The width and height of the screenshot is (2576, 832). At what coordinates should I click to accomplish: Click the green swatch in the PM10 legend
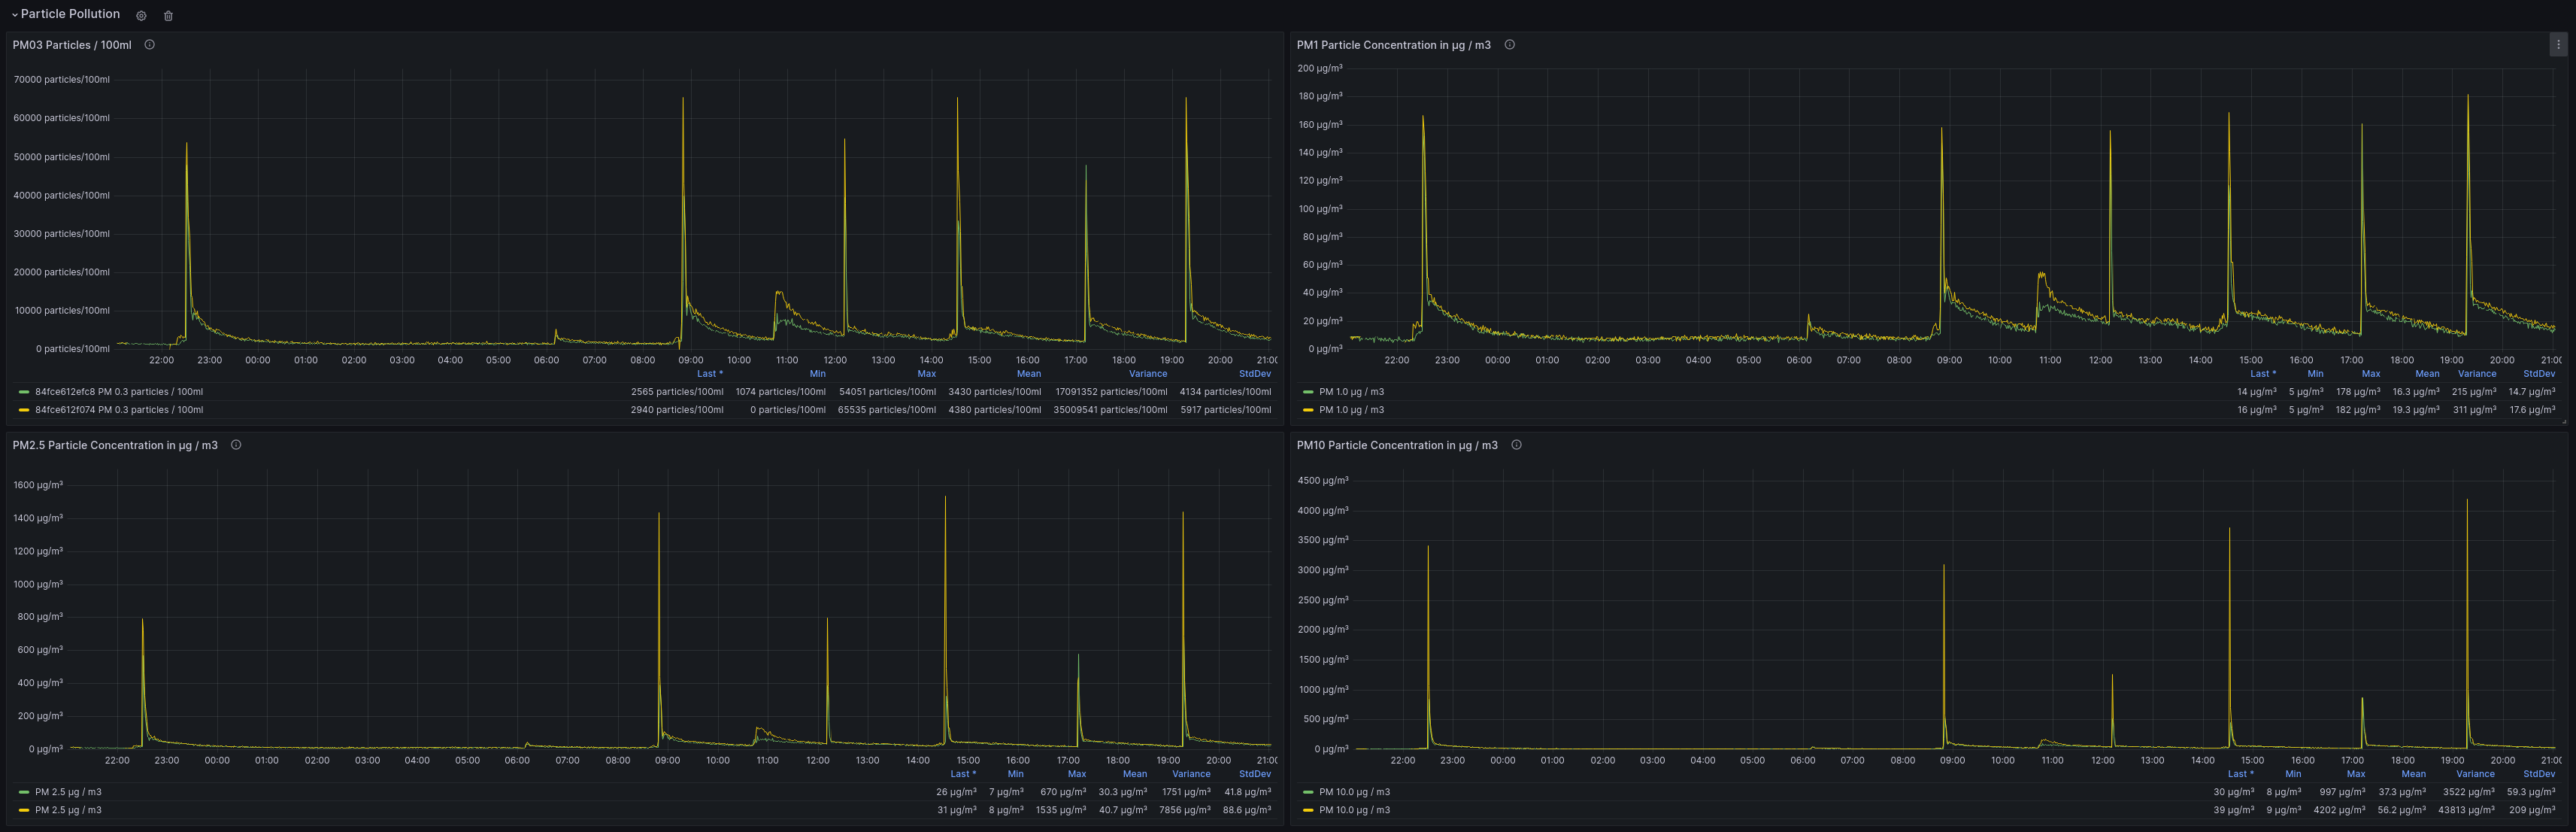[x=1308, y=792]
